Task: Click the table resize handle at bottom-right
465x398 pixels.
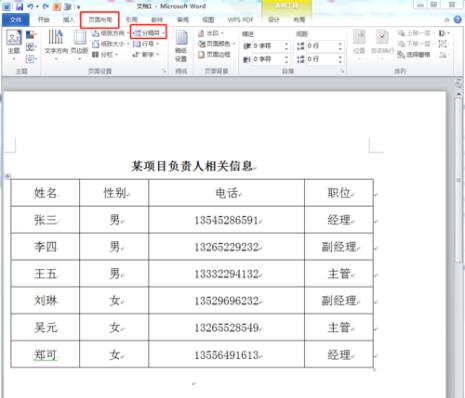Action: 374,369
